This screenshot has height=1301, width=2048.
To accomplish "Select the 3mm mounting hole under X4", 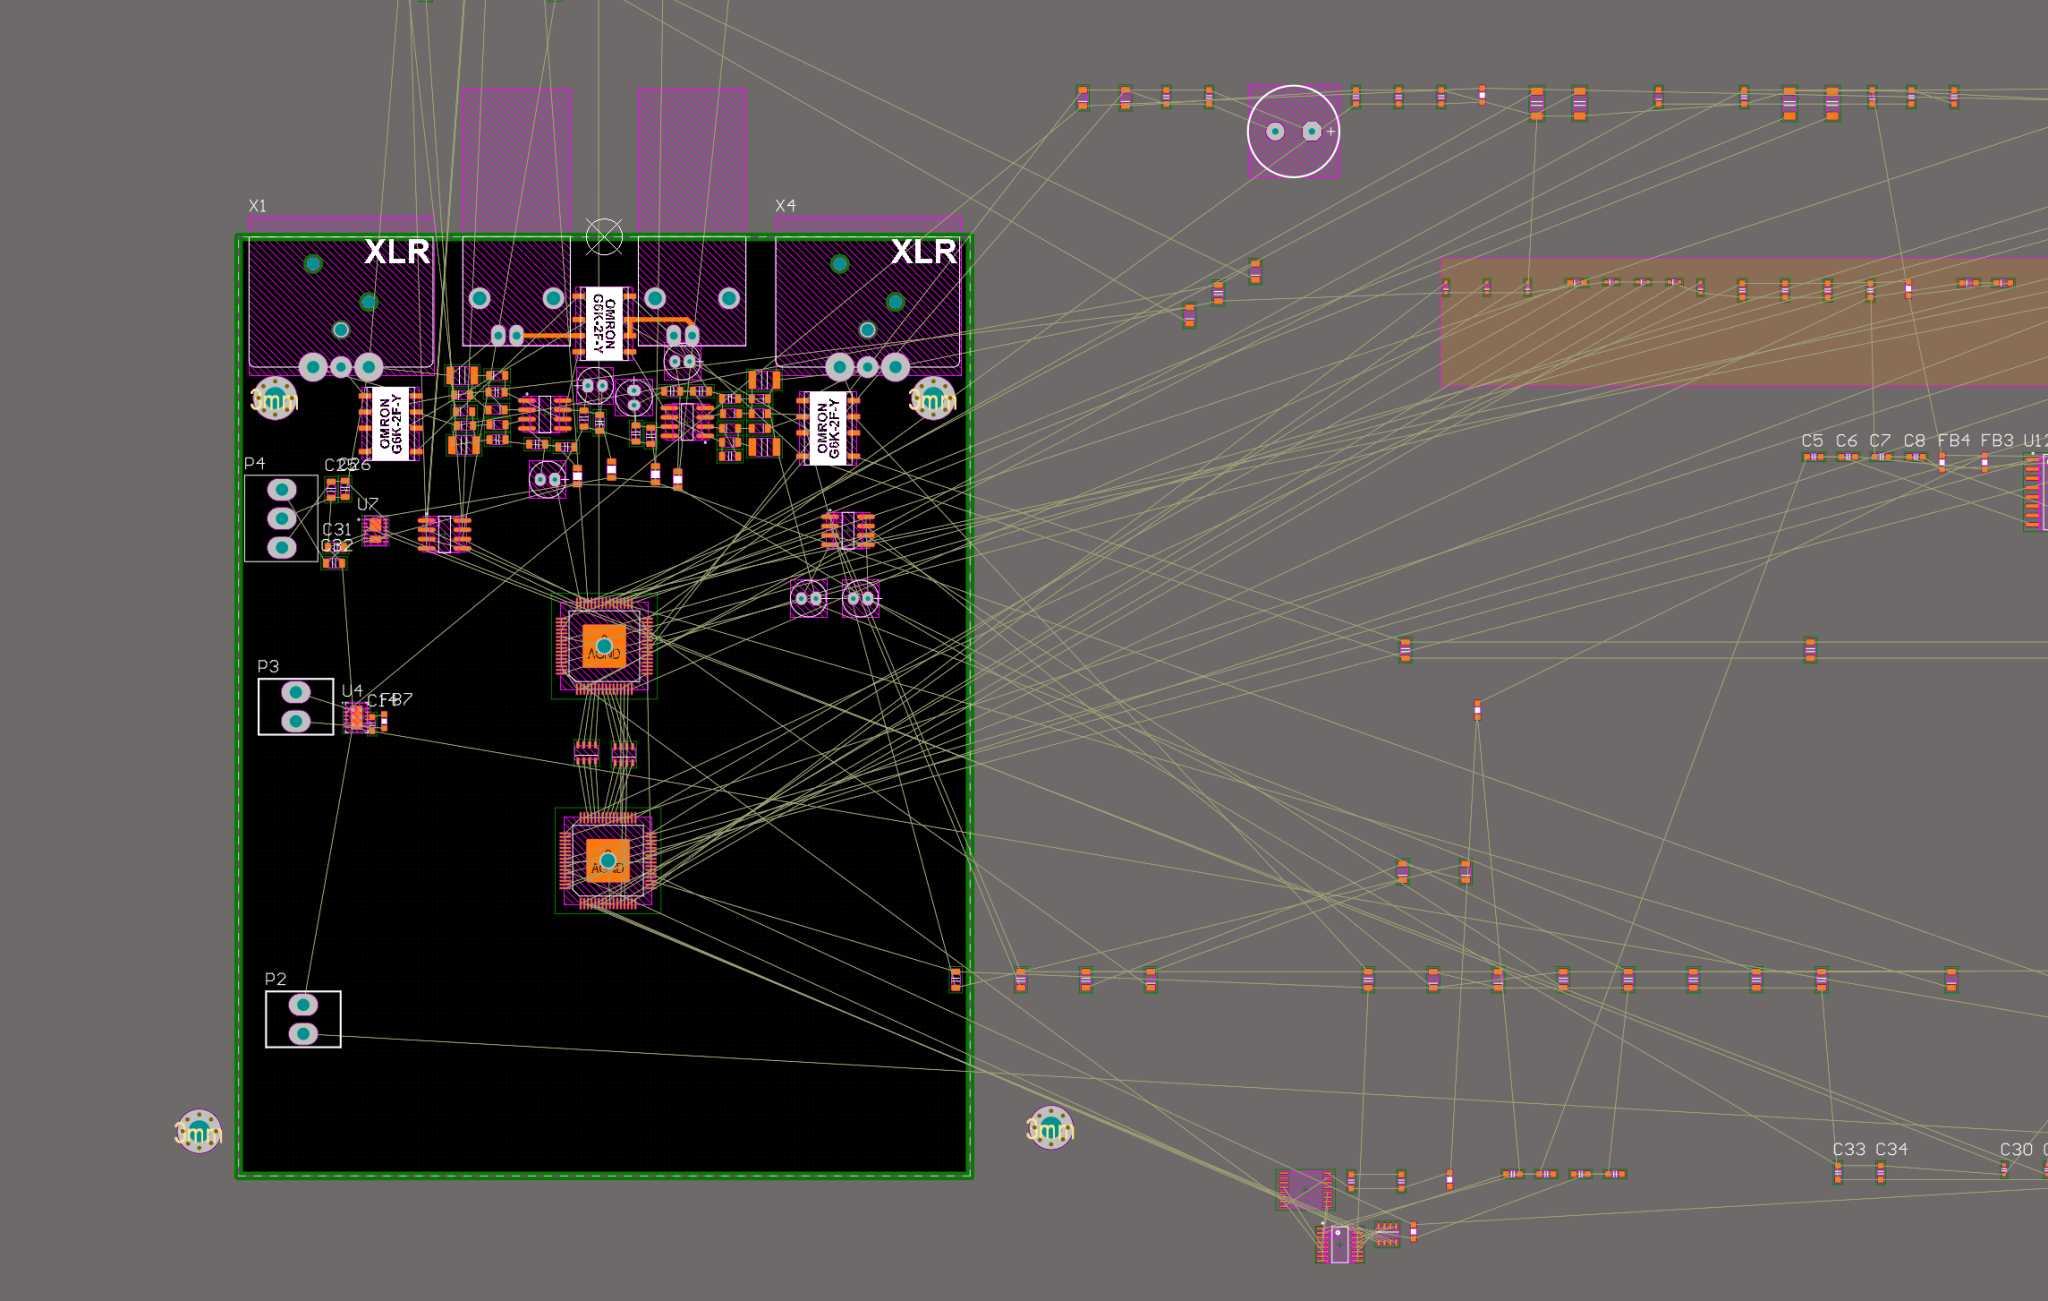I will click(x=932, y=399).
